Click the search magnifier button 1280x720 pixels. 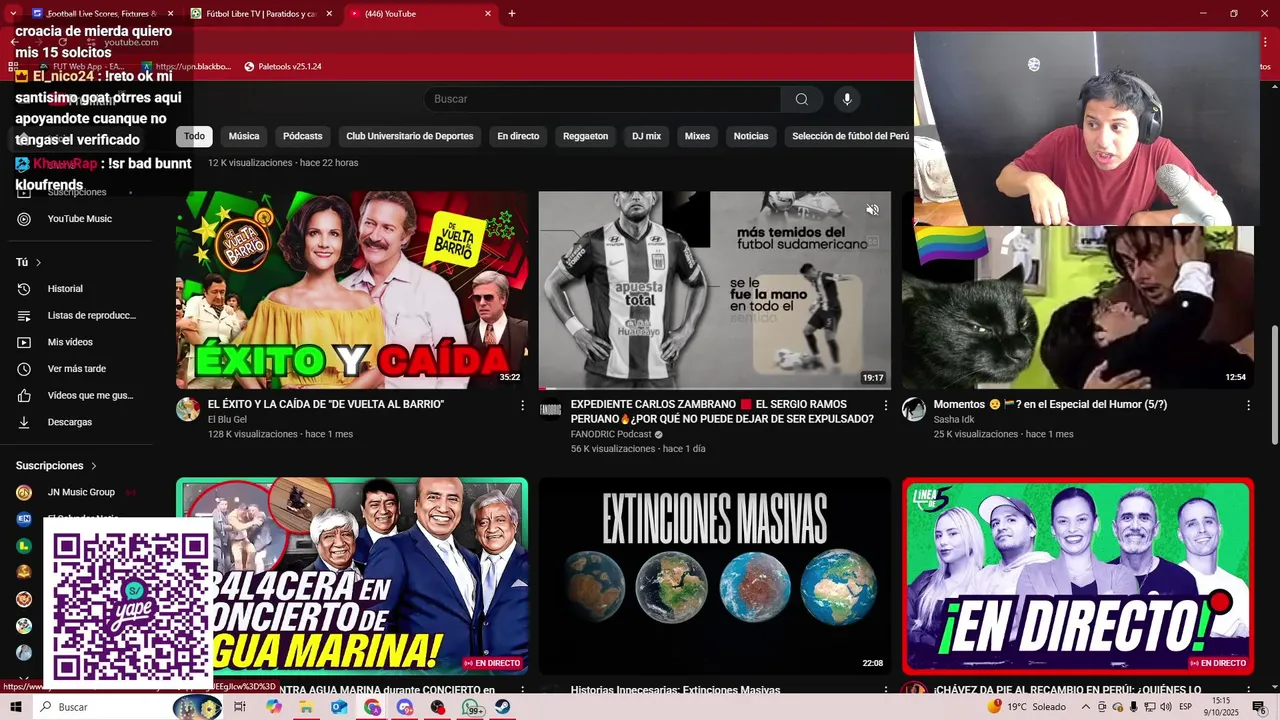coord(802,99)
